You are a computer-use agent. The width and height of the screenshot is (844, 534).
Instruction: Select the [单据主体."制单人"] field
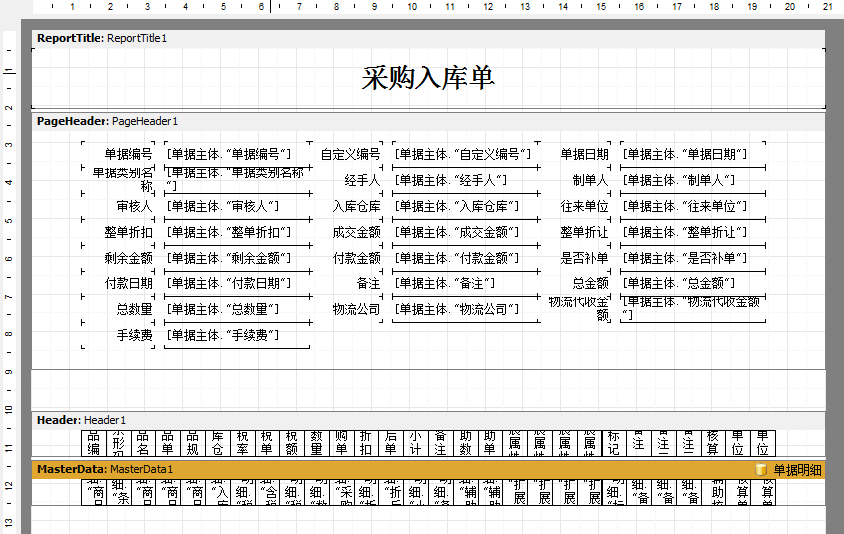coord(692,180)
